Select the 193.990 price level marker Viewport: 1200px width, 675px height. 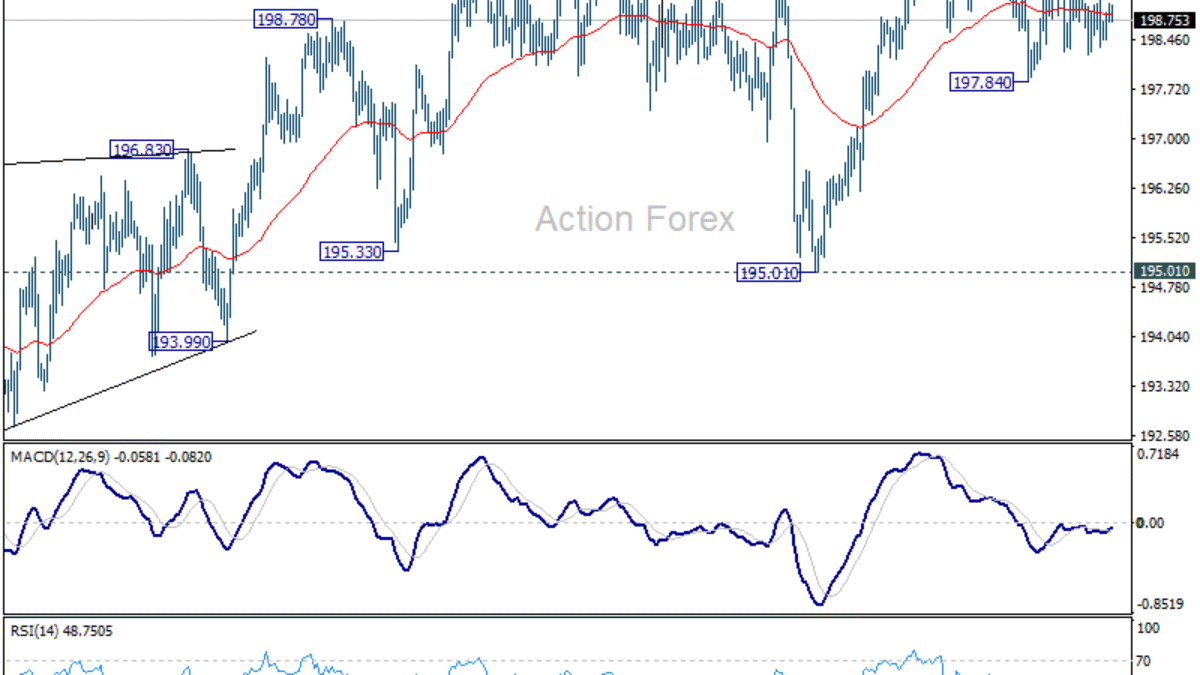pyautogui.click(x=181, y=342)
